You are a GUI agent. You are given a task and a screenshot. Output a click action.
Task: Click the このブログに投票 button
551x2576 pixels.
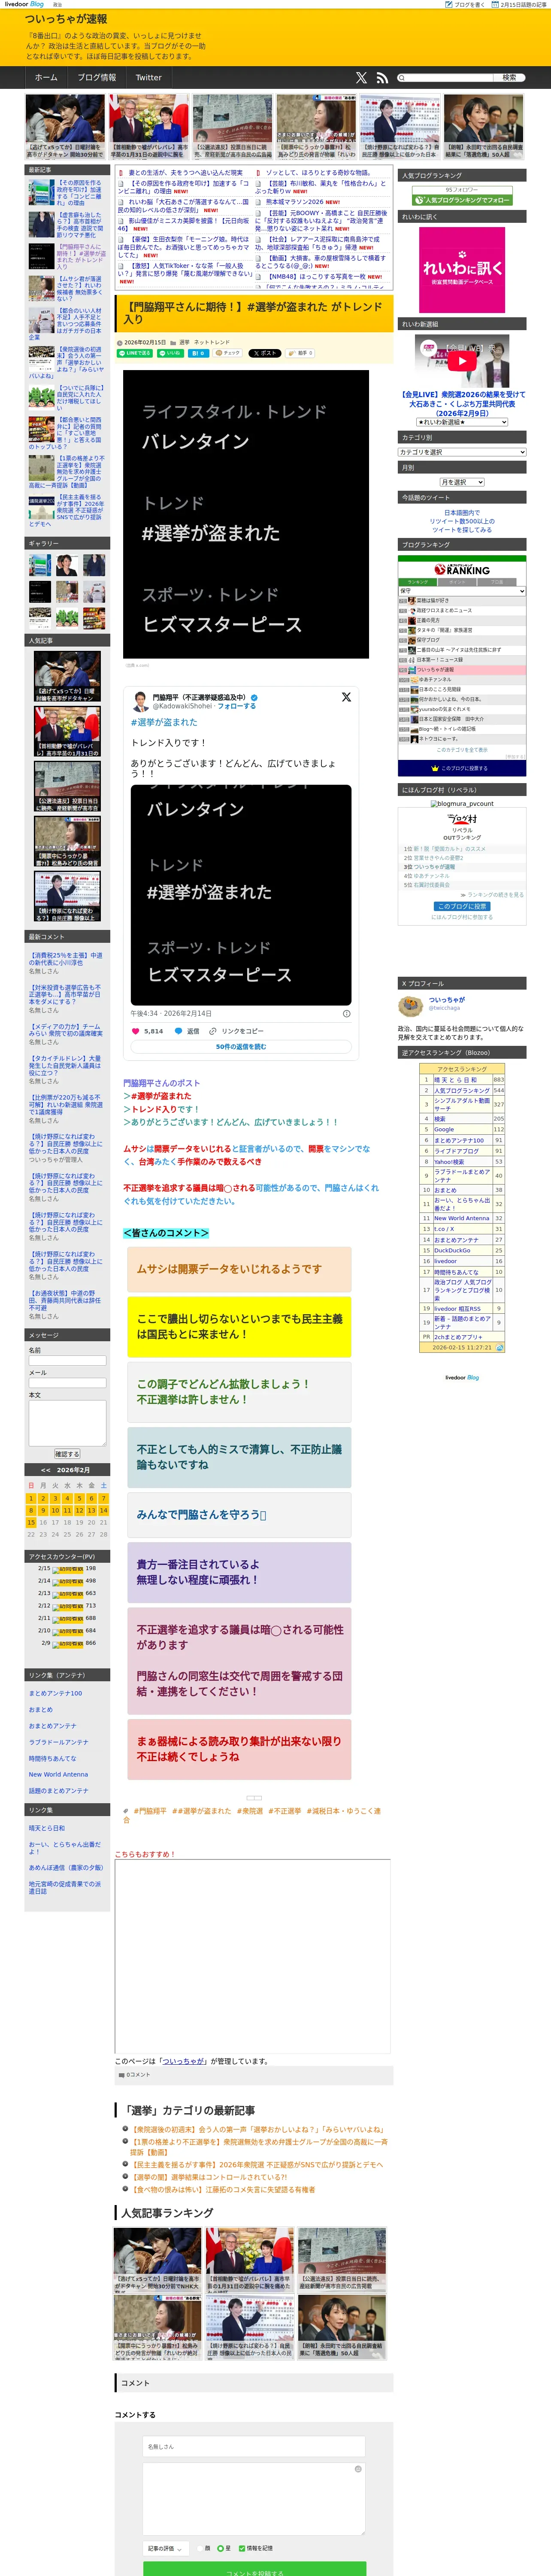point(462,906)
